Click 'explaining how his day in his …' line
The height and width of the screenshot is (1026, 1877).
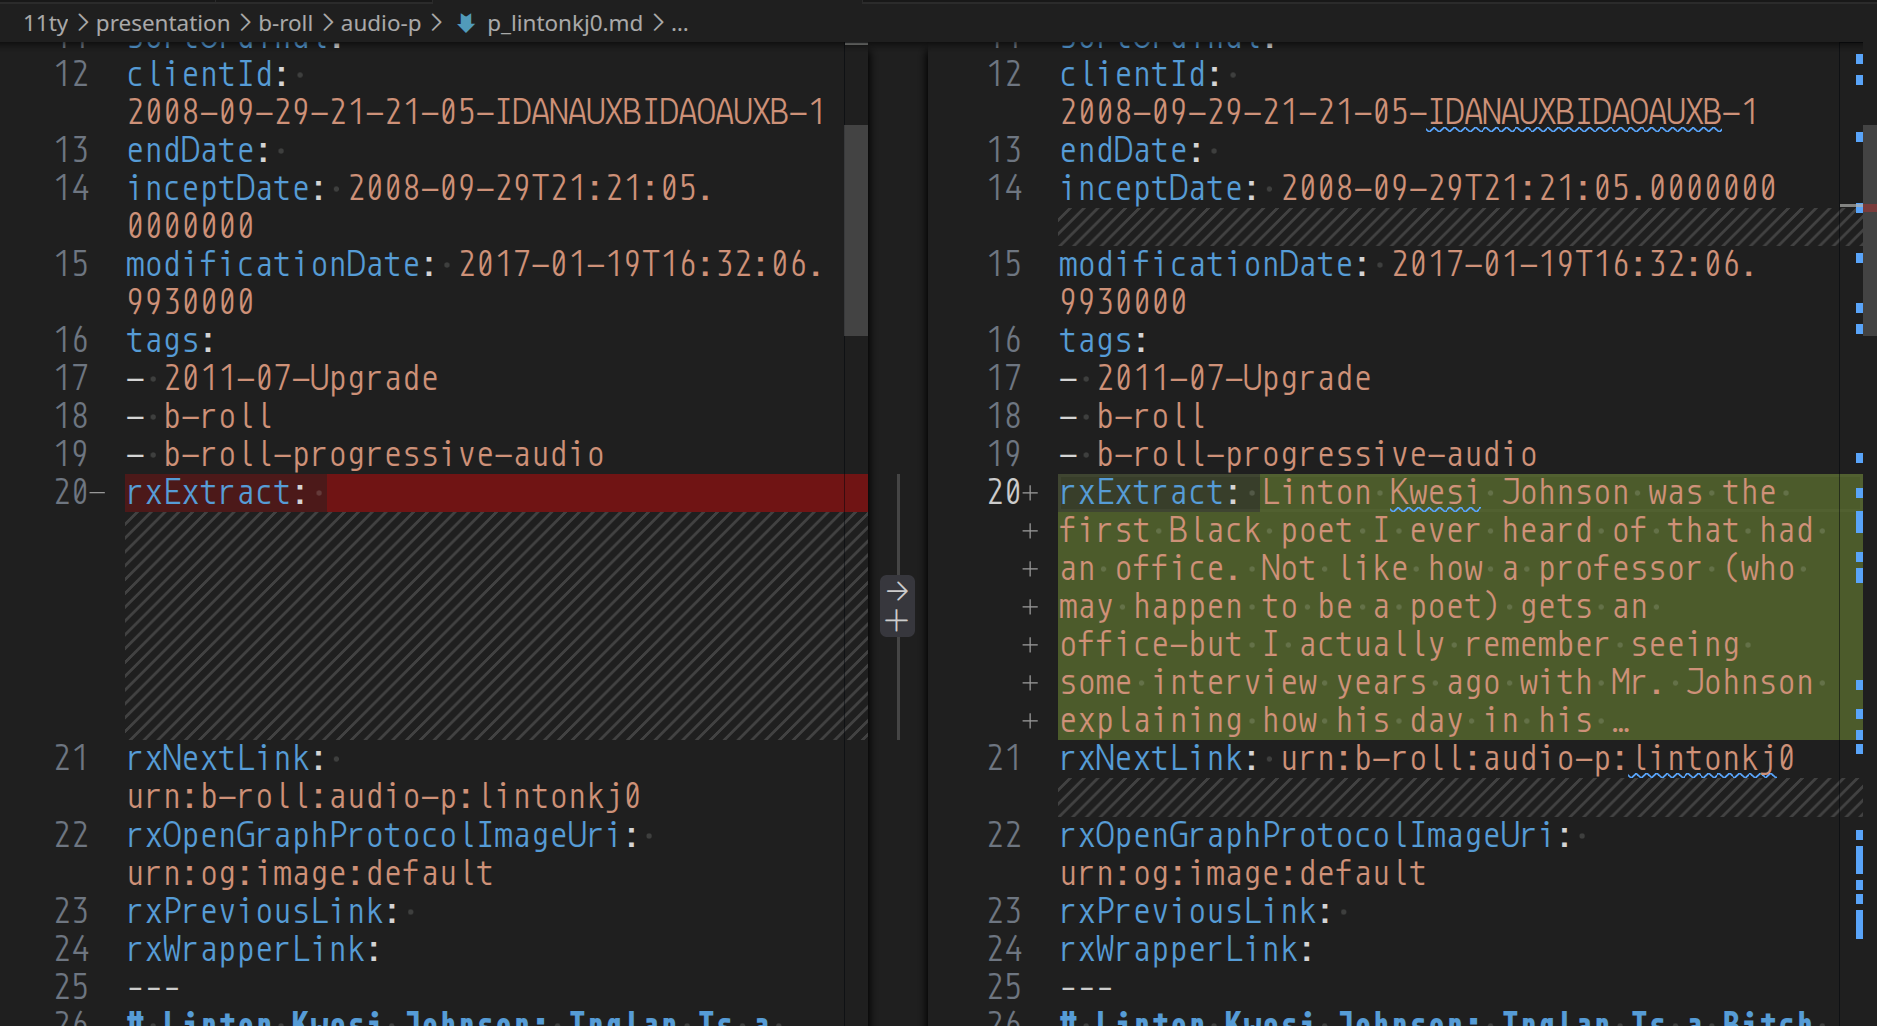(x=1345, y=721)
